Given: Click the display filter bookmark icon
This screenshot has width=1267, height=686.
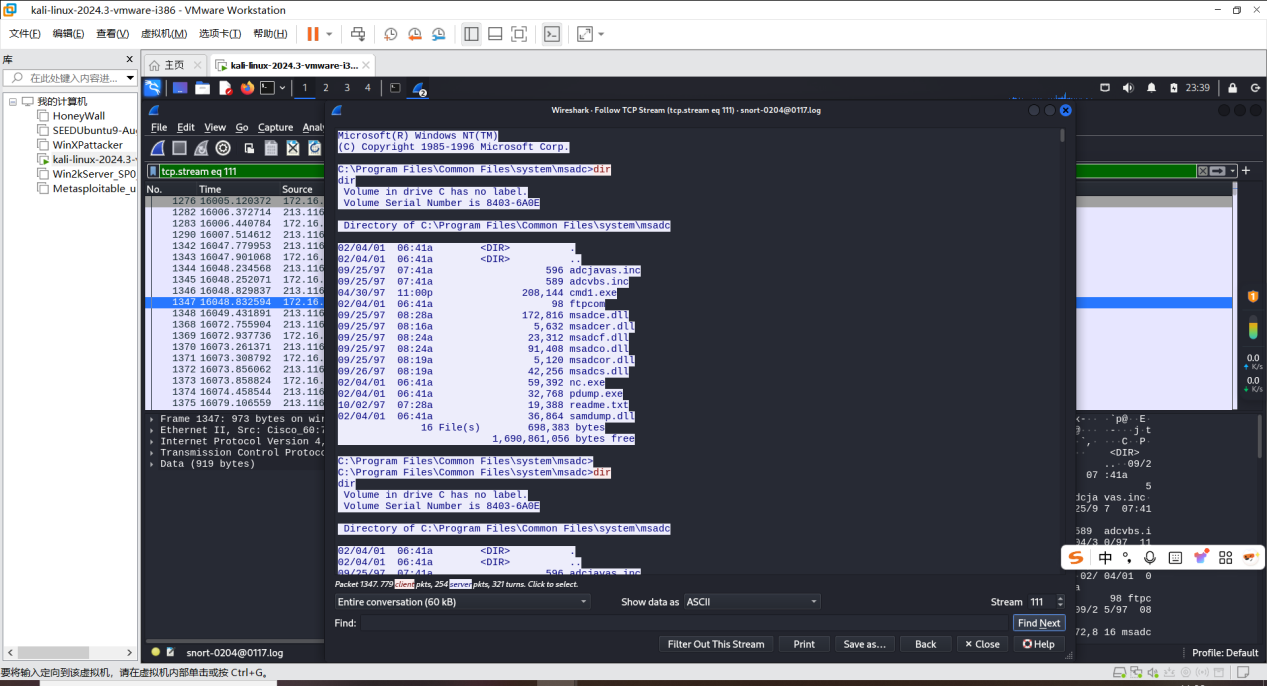Looking at the screenshot, I should pyautogui.click(x=153, y=171).
